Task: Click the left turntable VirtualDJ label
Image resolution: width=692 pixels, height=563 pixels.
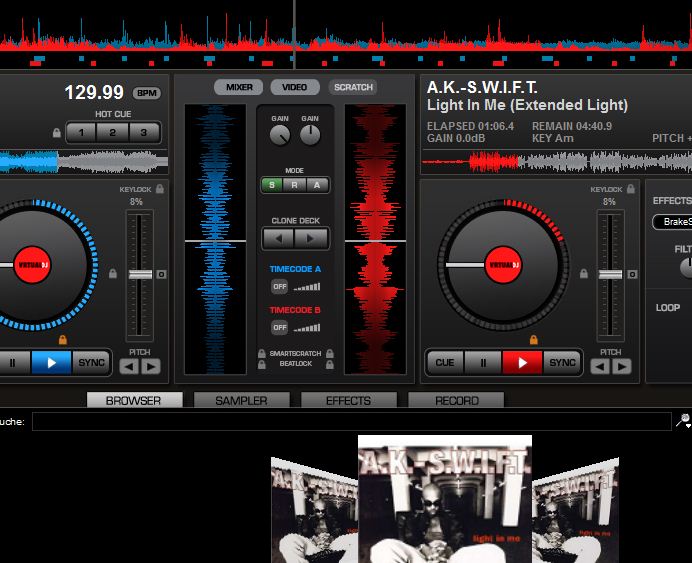Action: point(32,265)
